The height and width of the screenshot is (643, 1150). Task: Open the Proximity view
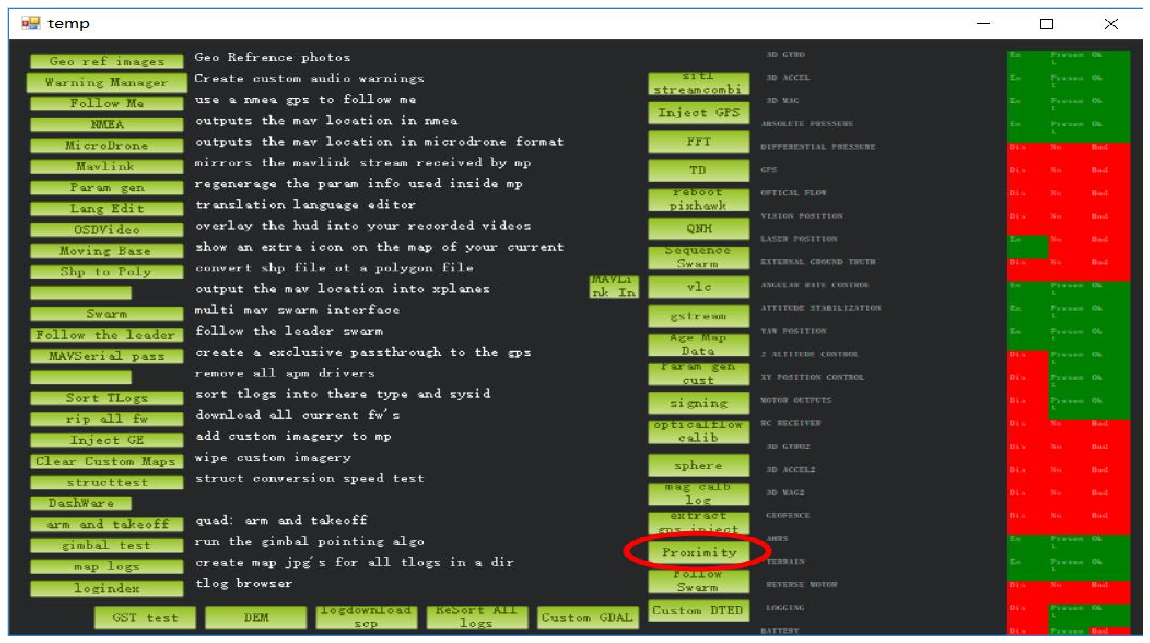pos(698,552)
